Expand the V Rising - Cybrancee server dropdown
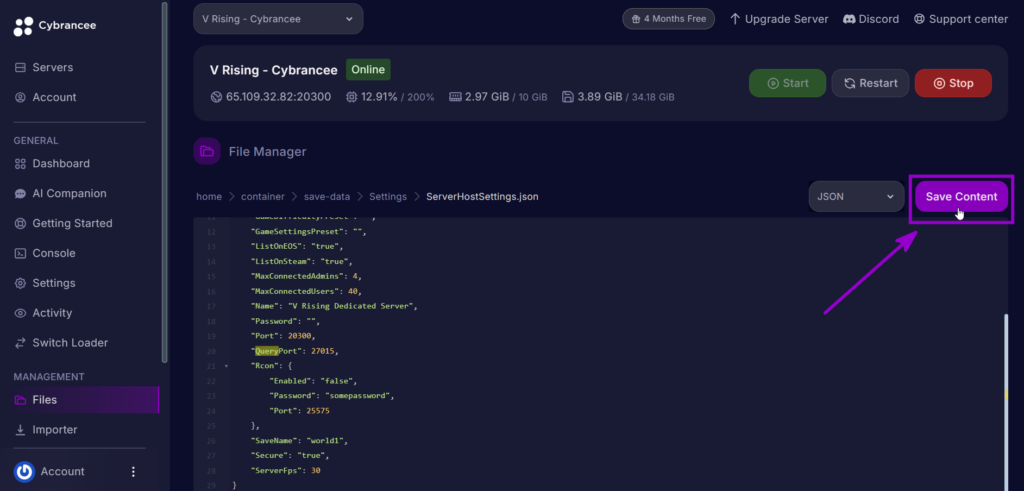The width and height of the screenshot is (1024, 491). [x=278, y=19]
